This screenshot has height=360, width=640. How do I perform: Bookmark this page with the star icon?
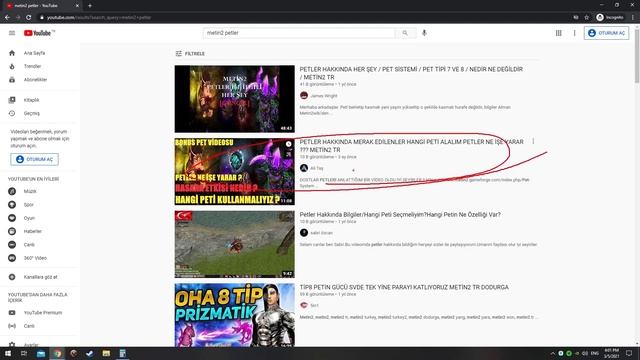point(587,18)
